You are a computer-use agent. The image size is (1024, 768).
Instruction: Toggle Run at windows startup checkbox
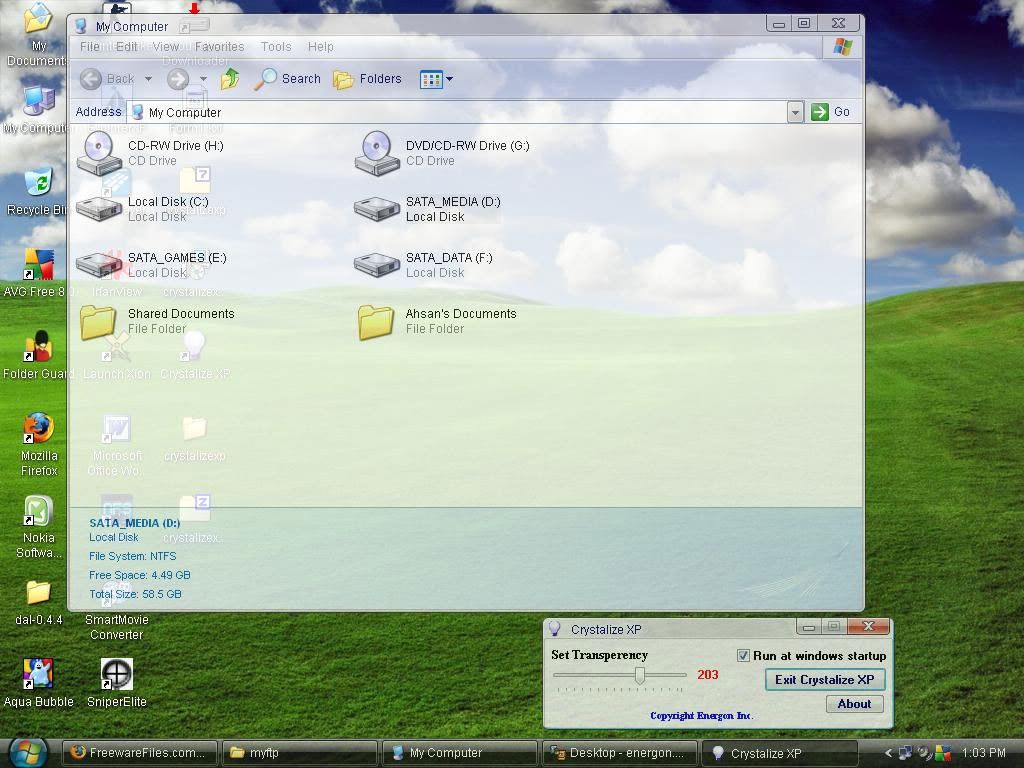(743, 656)
